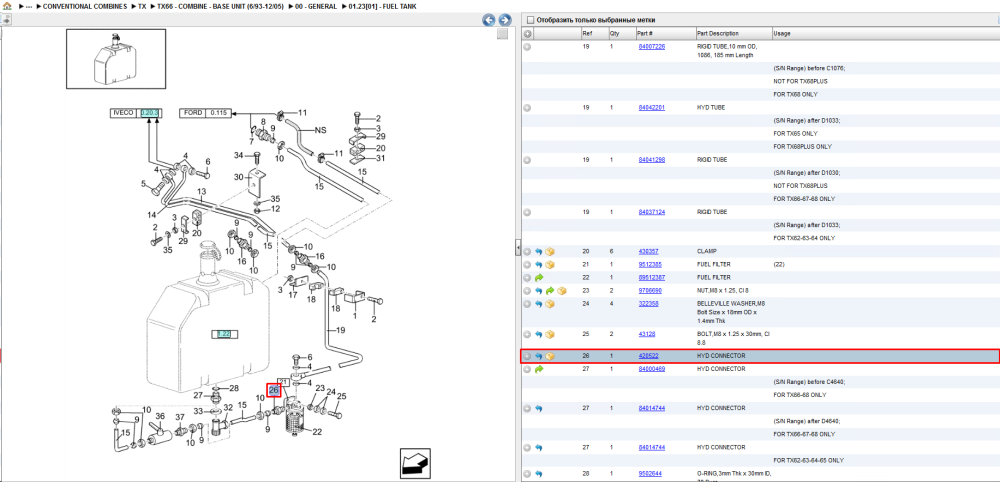Add part 84041298 with its circle icon
Screen dimensions: 1000x482
(x=527, y=160)
